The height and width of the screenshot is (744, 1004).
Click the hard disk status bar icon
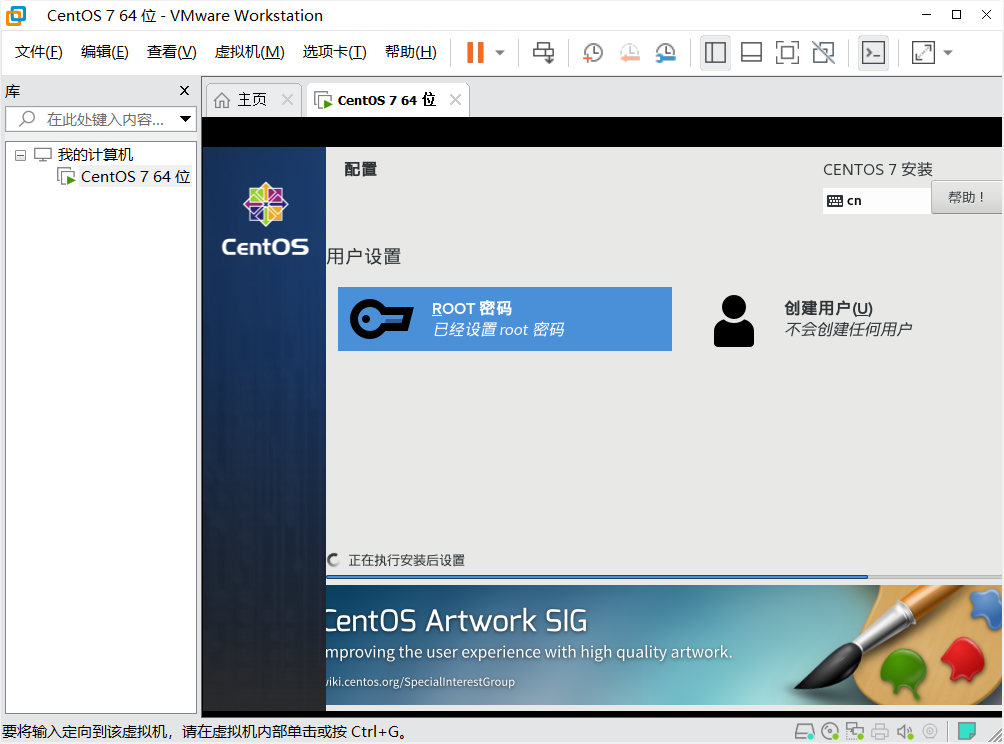804,731
